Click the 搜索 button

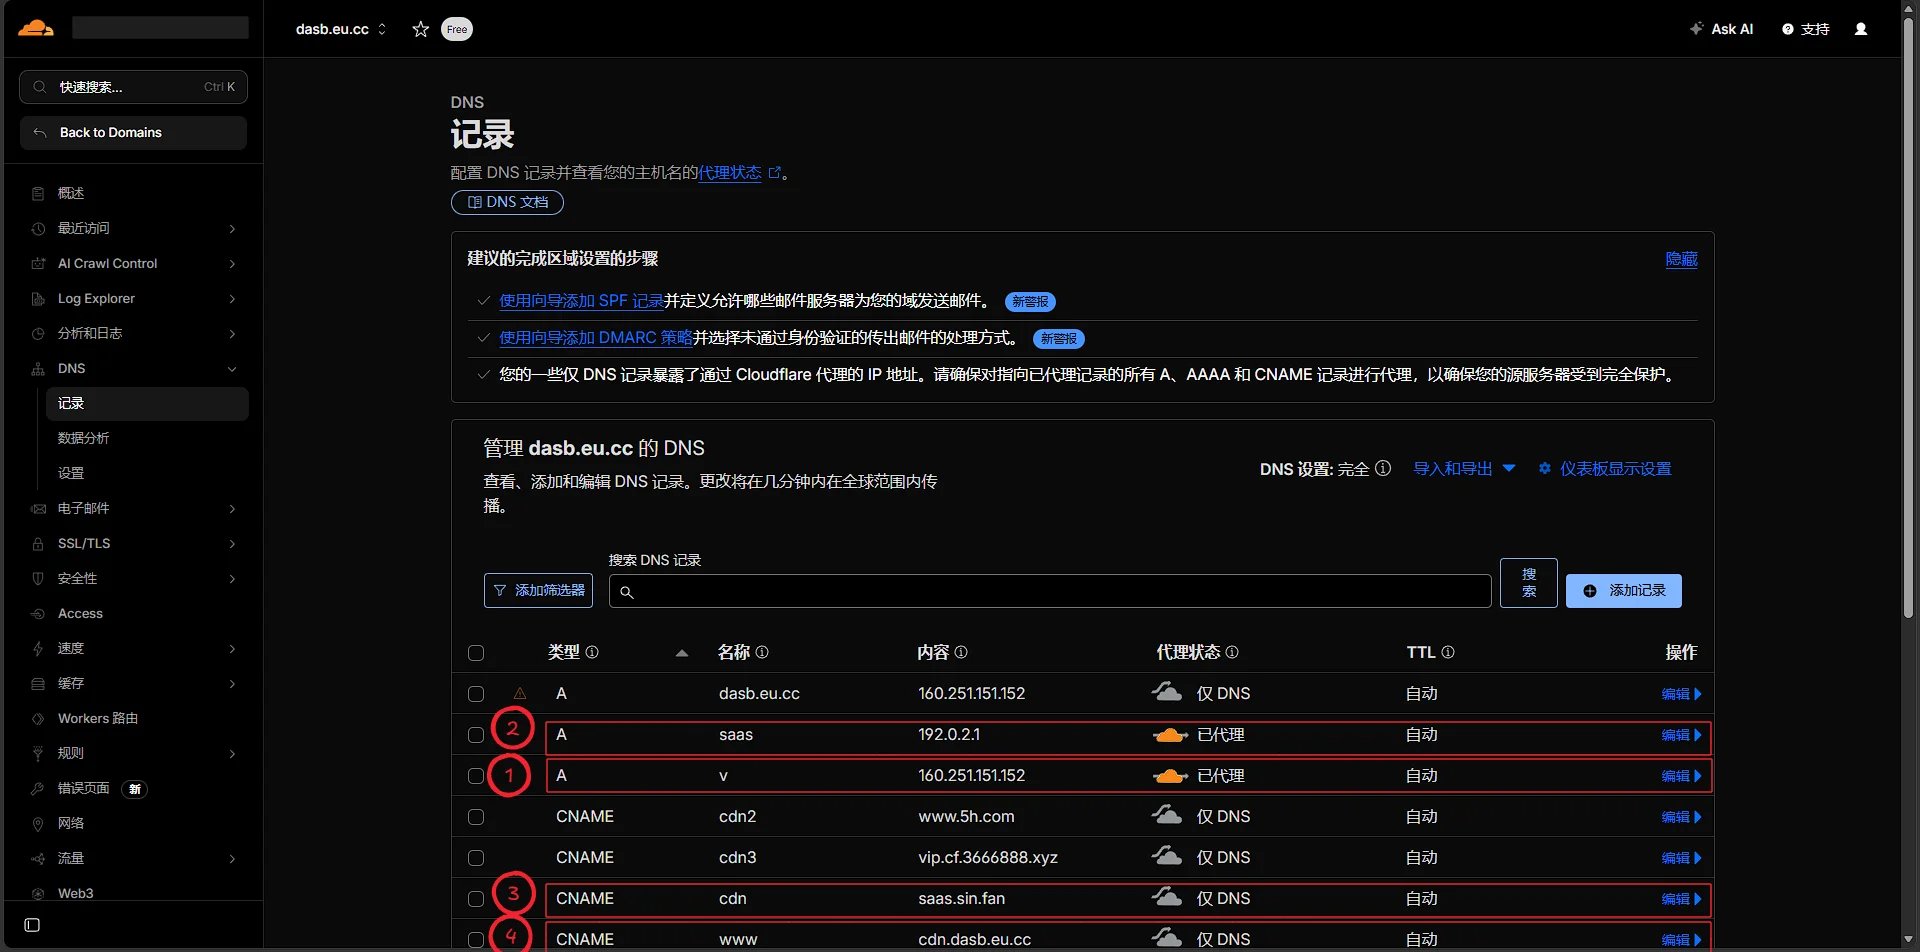click(x=1528, y=583)
